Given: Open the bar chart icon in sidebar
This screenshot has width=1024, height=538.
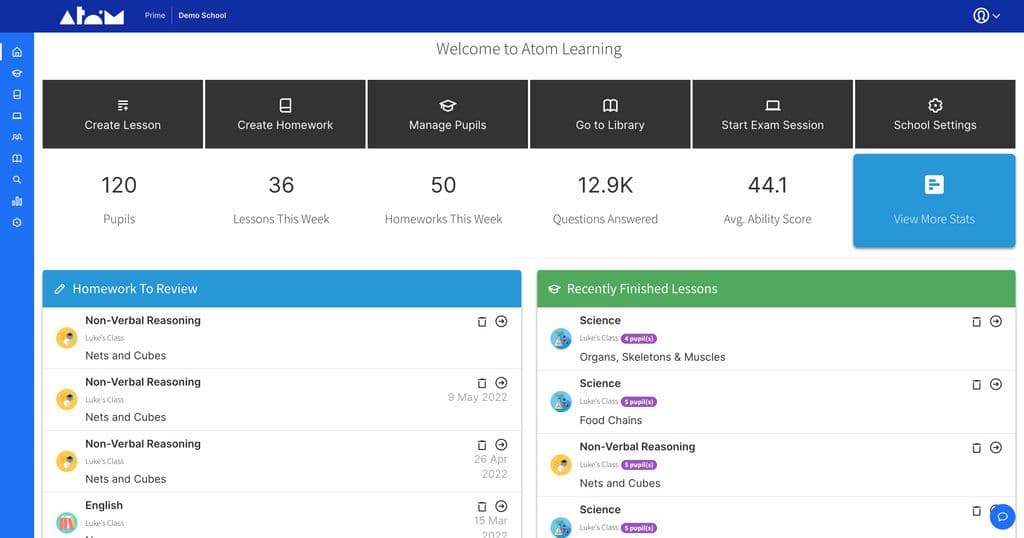Looking at the screenshot, I should (x=17, y=201).
